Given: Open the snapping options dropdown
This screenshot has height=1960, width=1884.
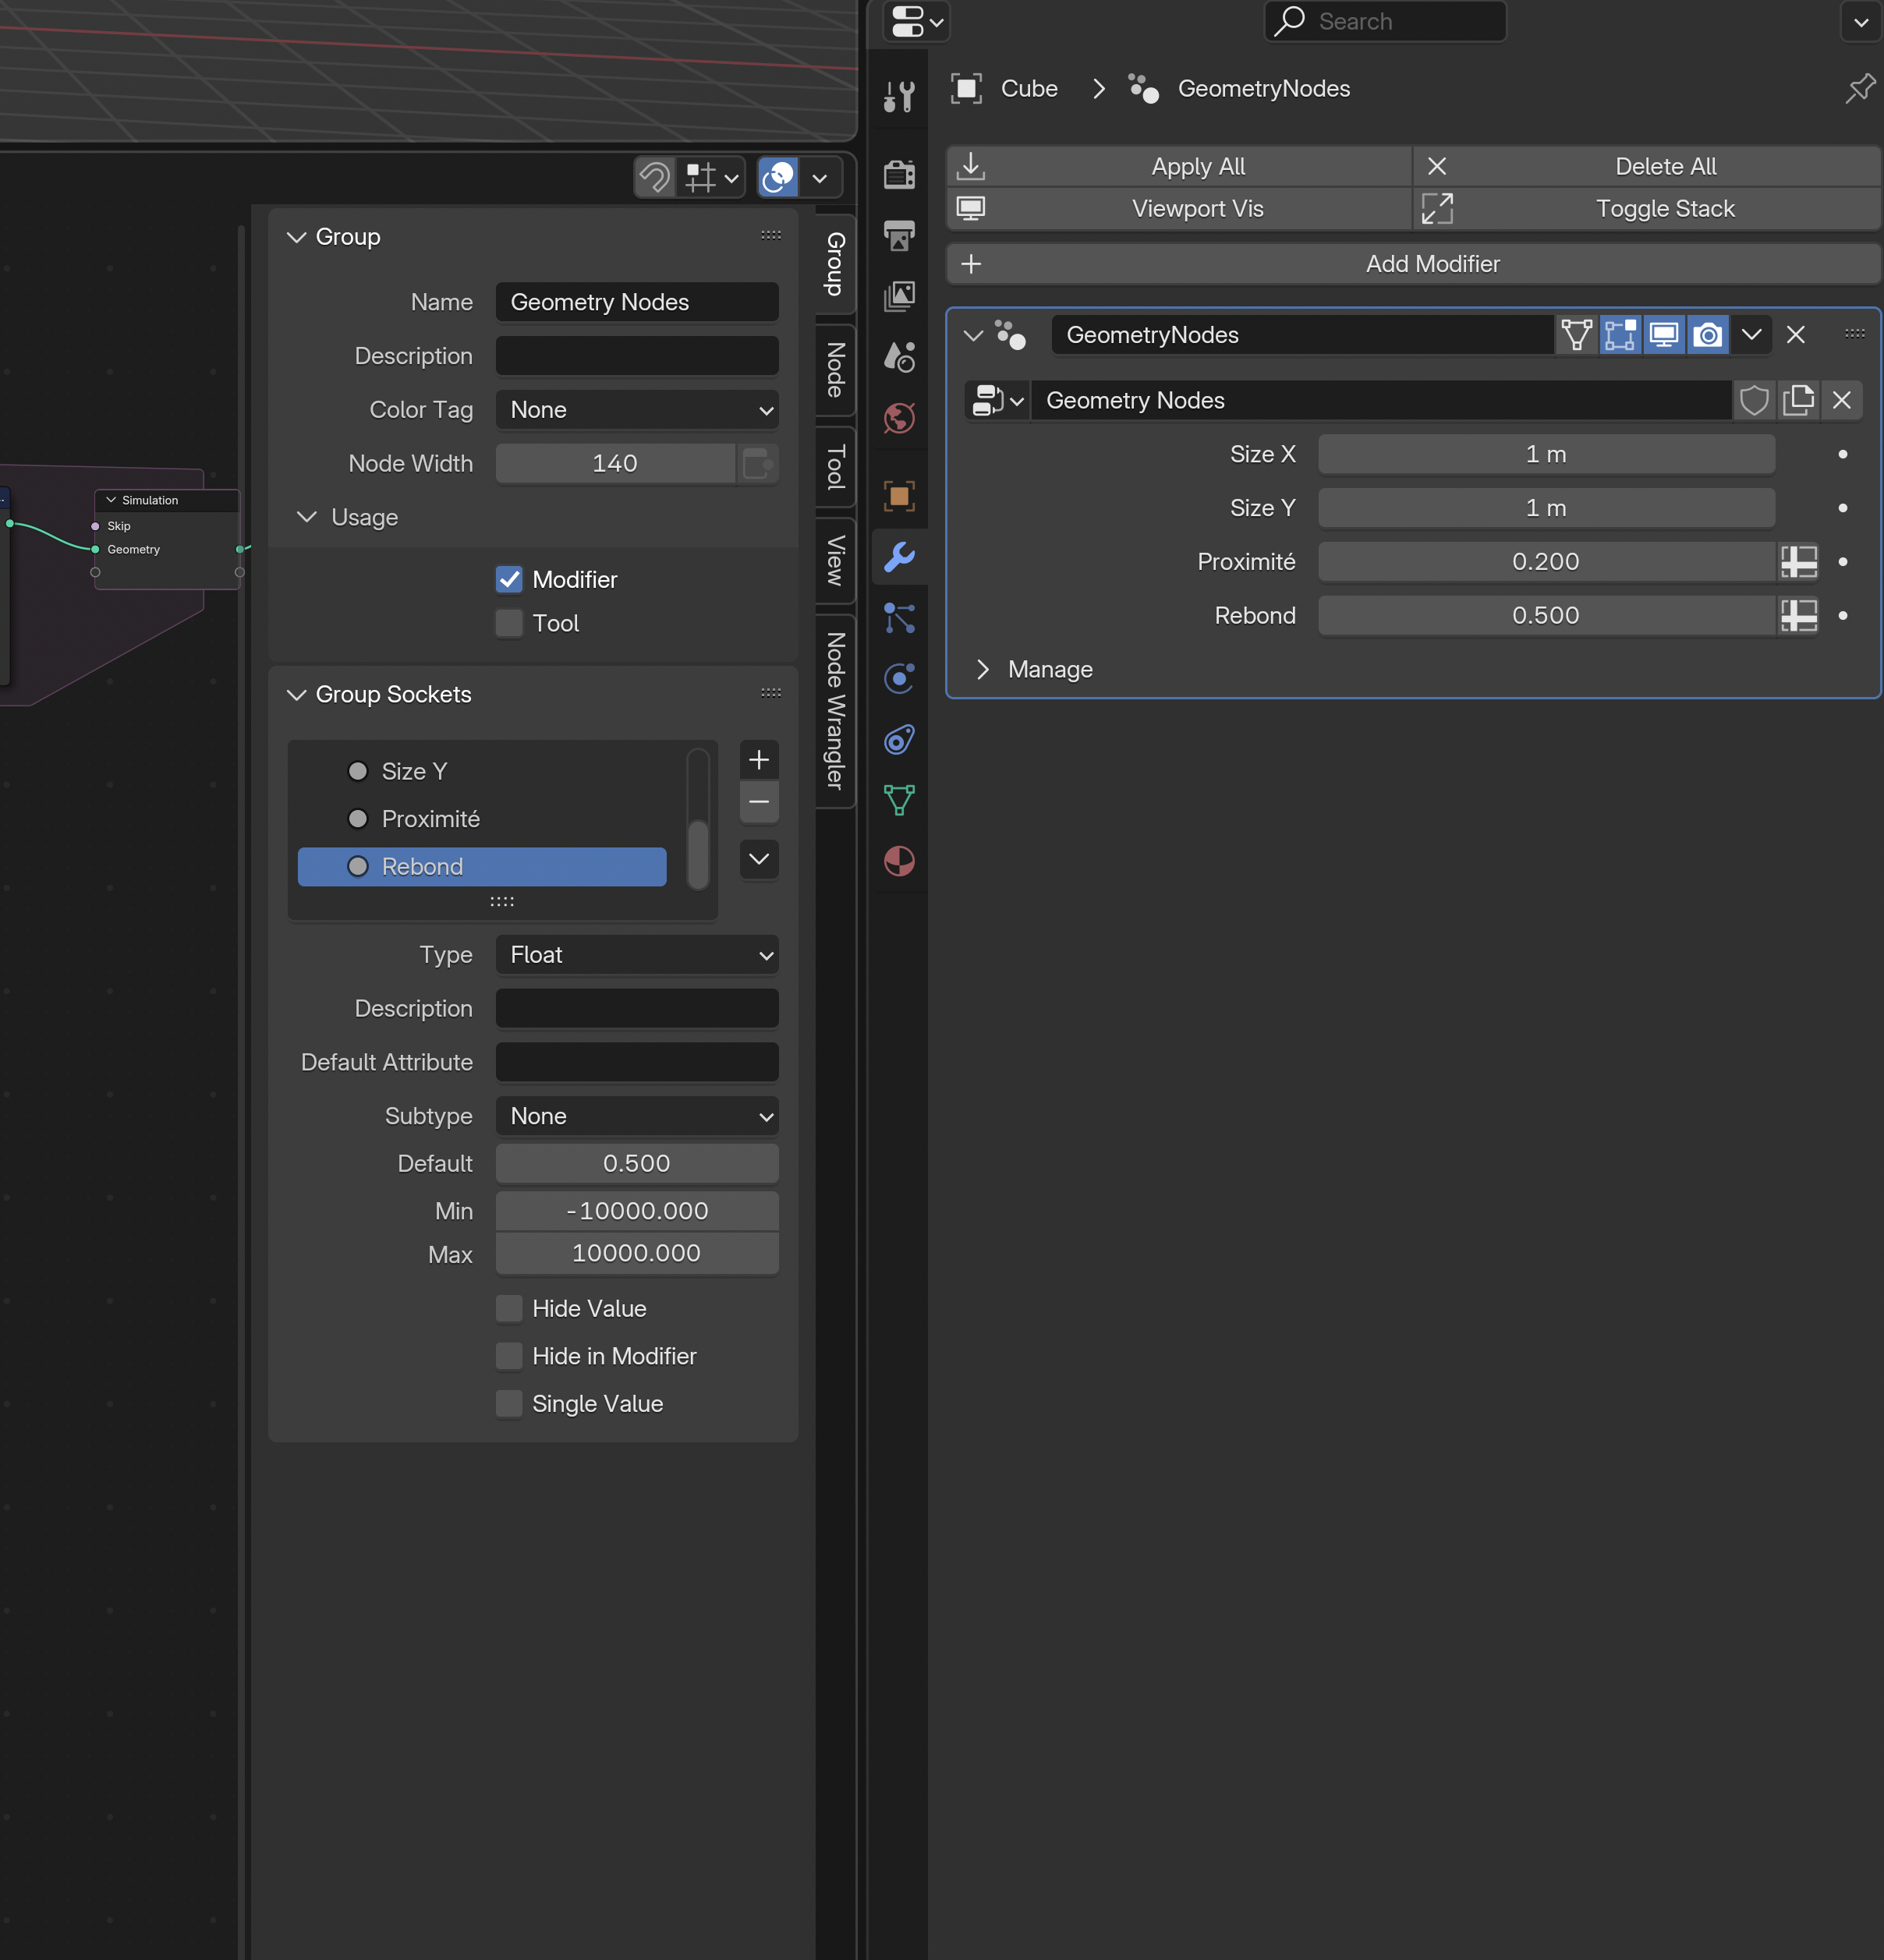Looking at the screenshot, I should pos(712,178).
